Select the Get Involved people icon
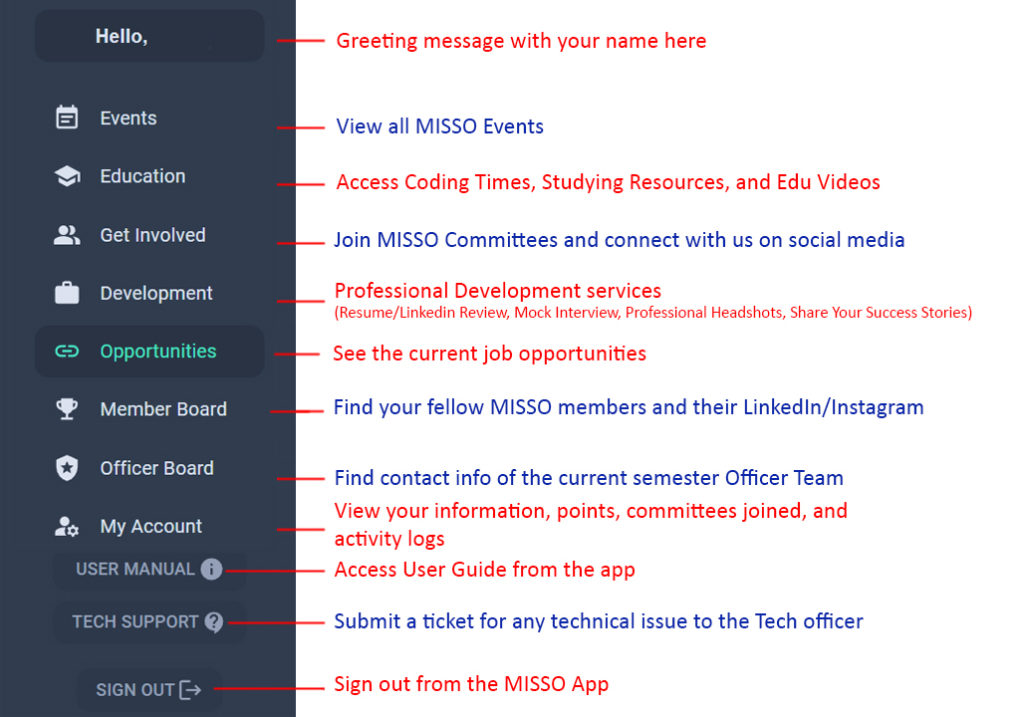 pos(67,234)
